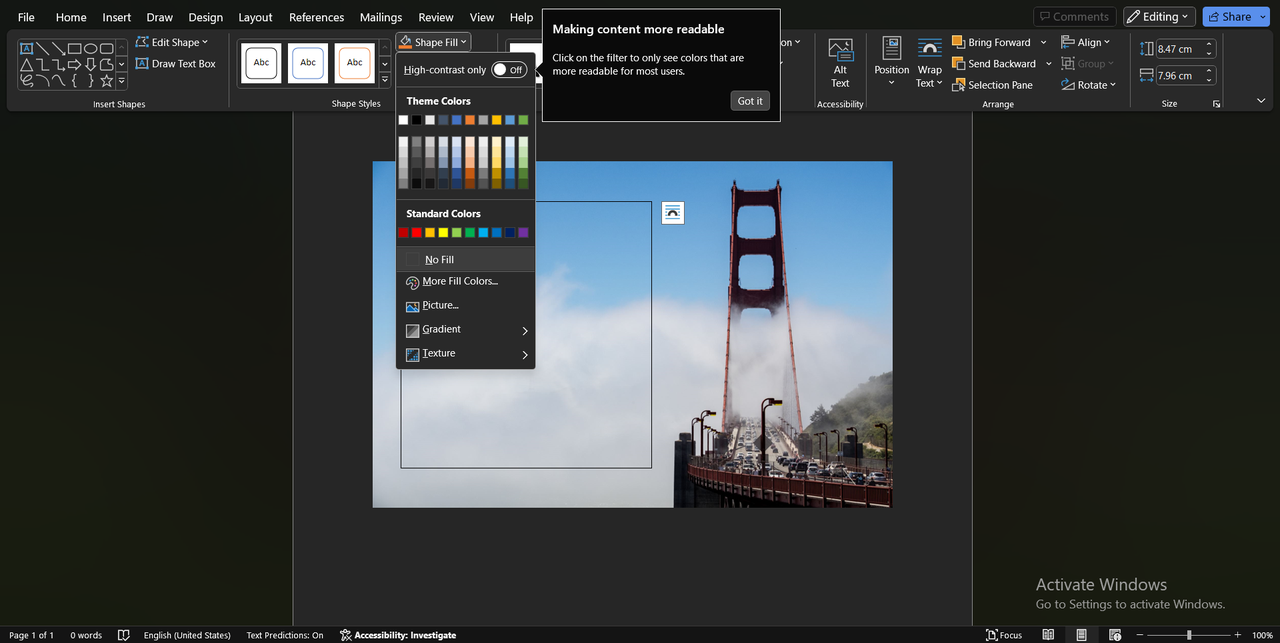Choose the Rectangle shape in Insert Shapes

point(75,48)
